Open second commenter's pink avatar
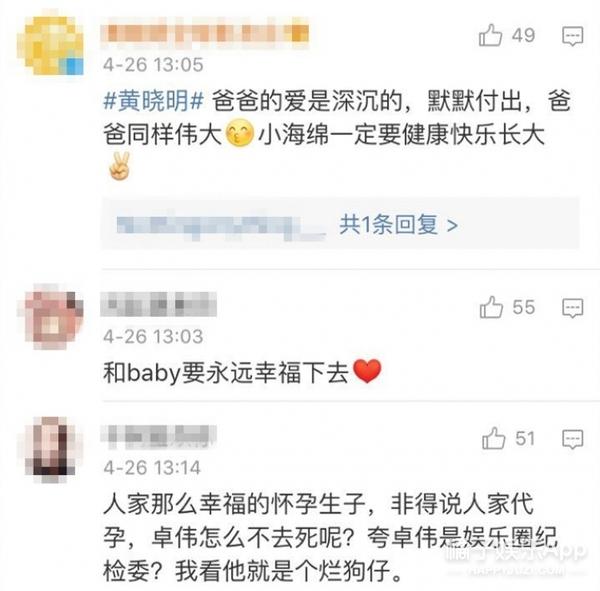This screenshot has height=591, width=600. pyautogui.click(x=51, y=317)
